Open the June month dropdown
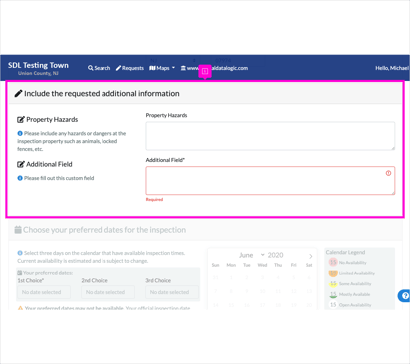Screen dimensions: 410x364 pyautogui.click(x=252, y=255)
